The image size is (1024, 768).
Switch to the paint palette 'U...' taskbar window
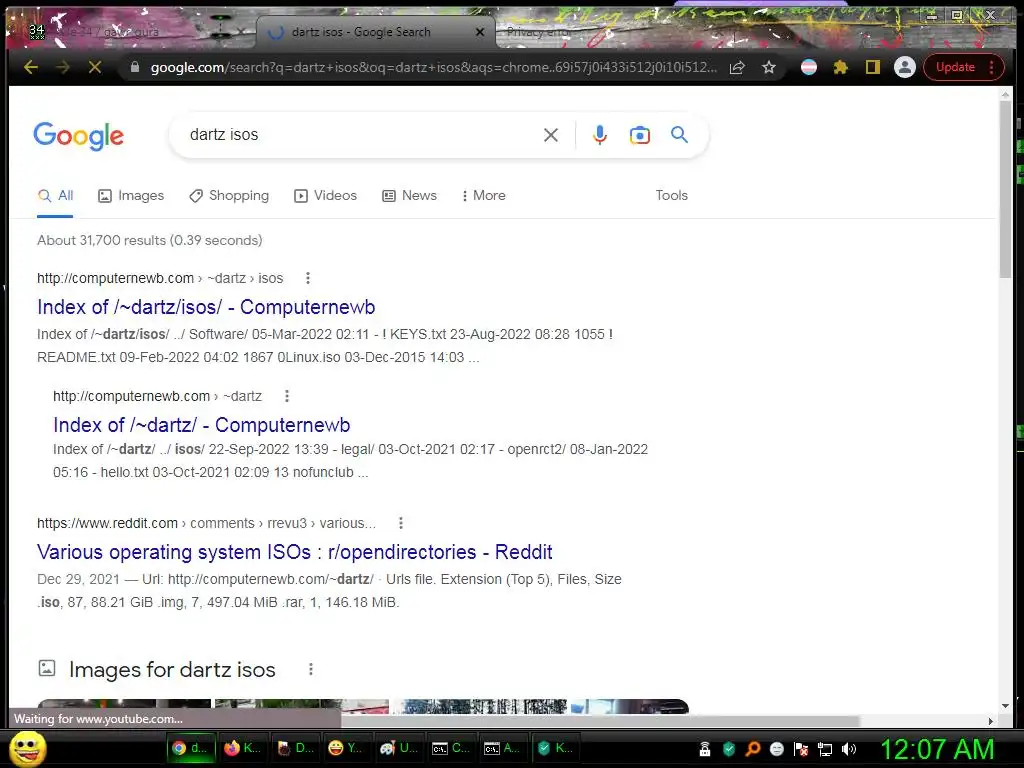tap(400, 748)
